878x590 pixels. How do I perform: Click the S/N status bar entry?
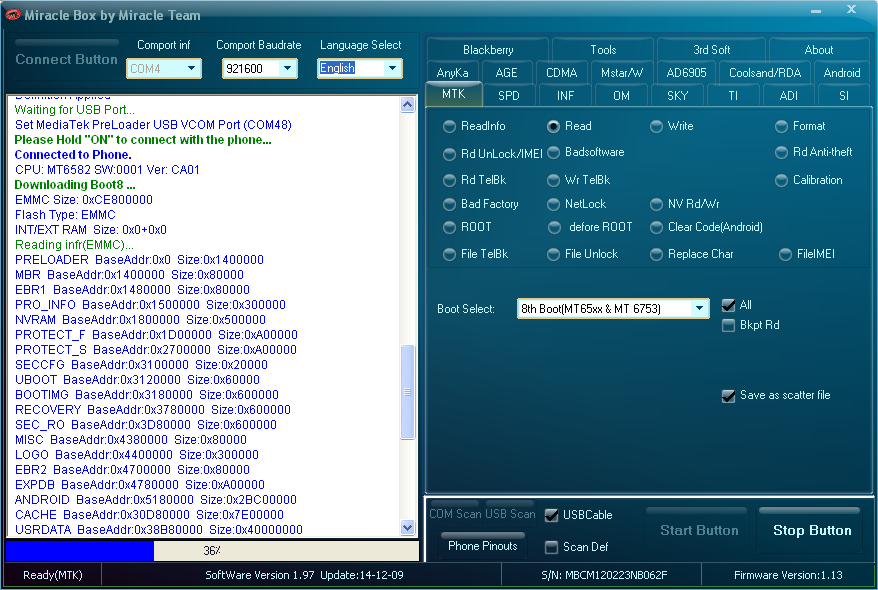click(x=604, y=575)
